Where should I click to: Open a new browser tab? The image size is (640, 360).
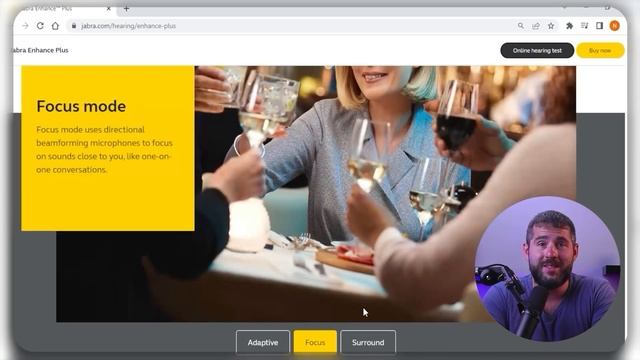point(127,8)
